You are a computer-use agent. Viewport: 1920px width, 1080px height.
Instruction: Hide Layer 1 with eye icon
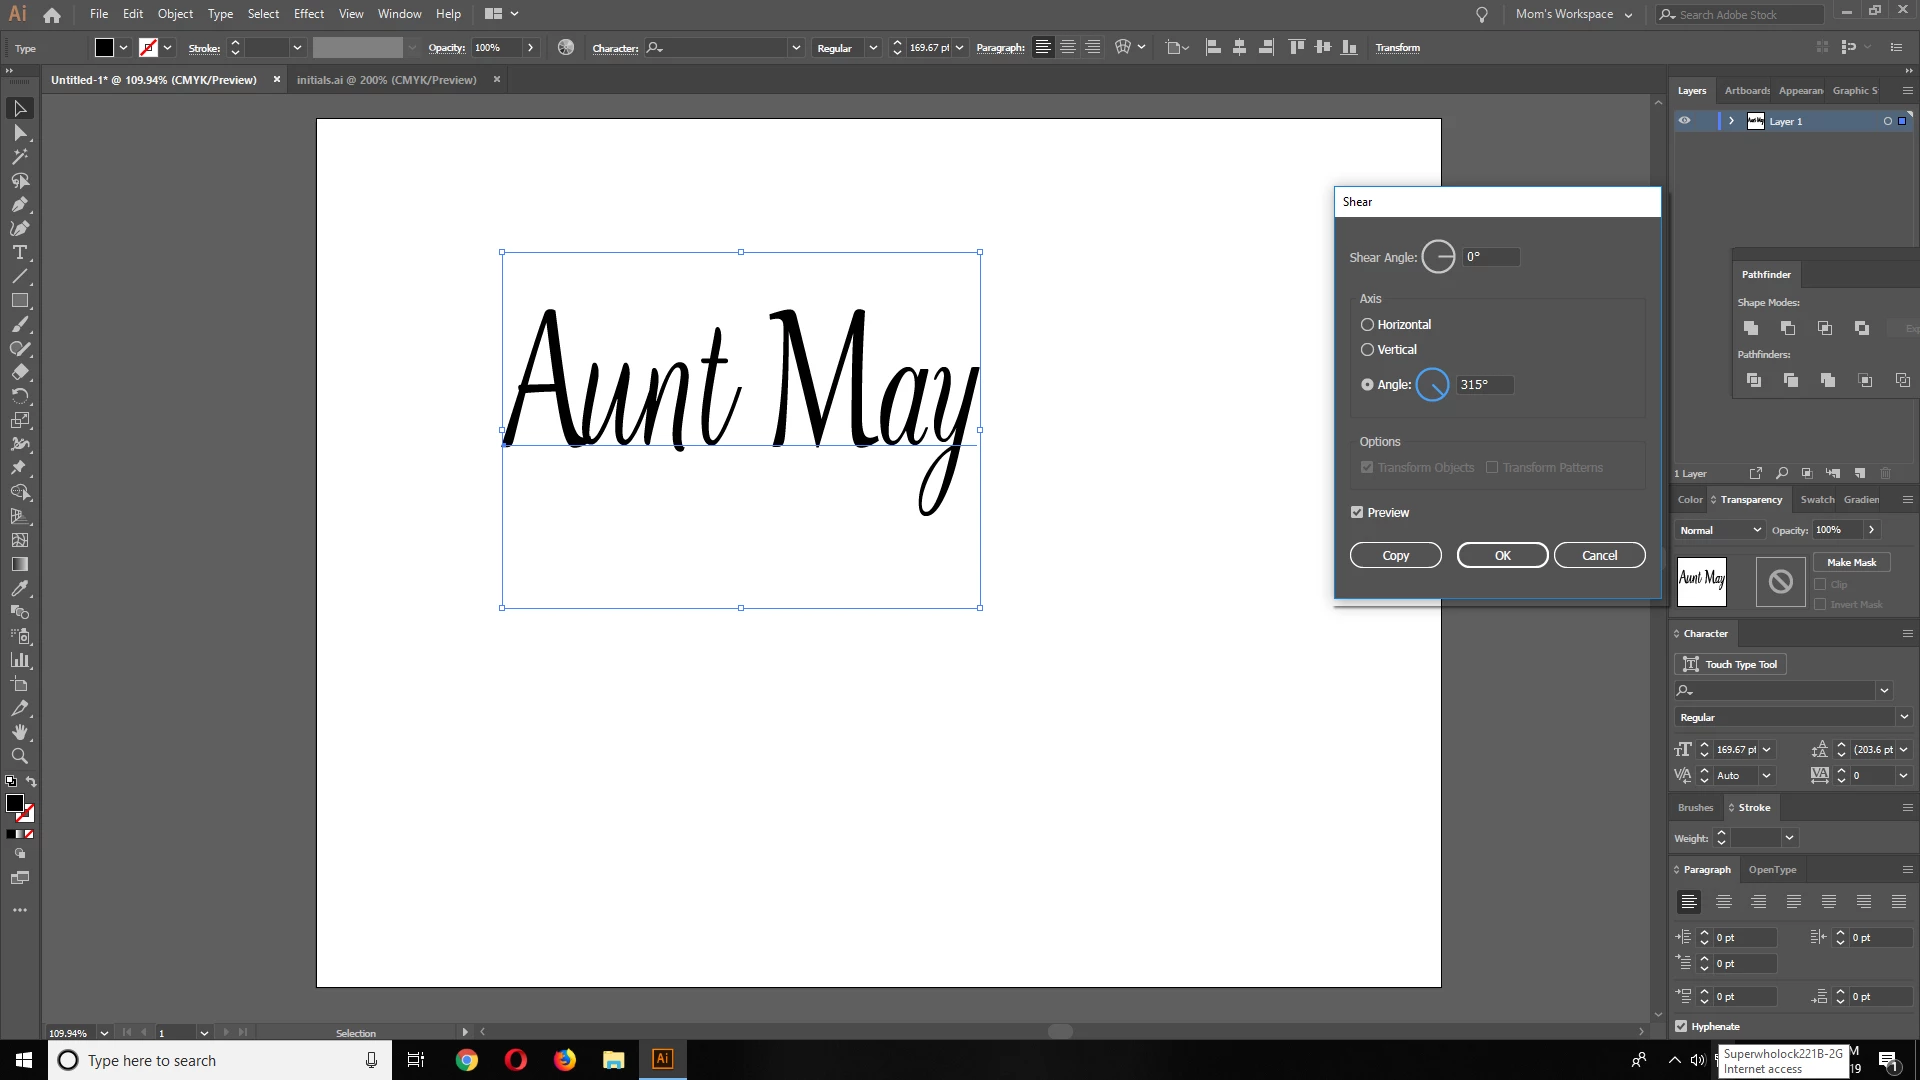click(x=1685, y=121)
